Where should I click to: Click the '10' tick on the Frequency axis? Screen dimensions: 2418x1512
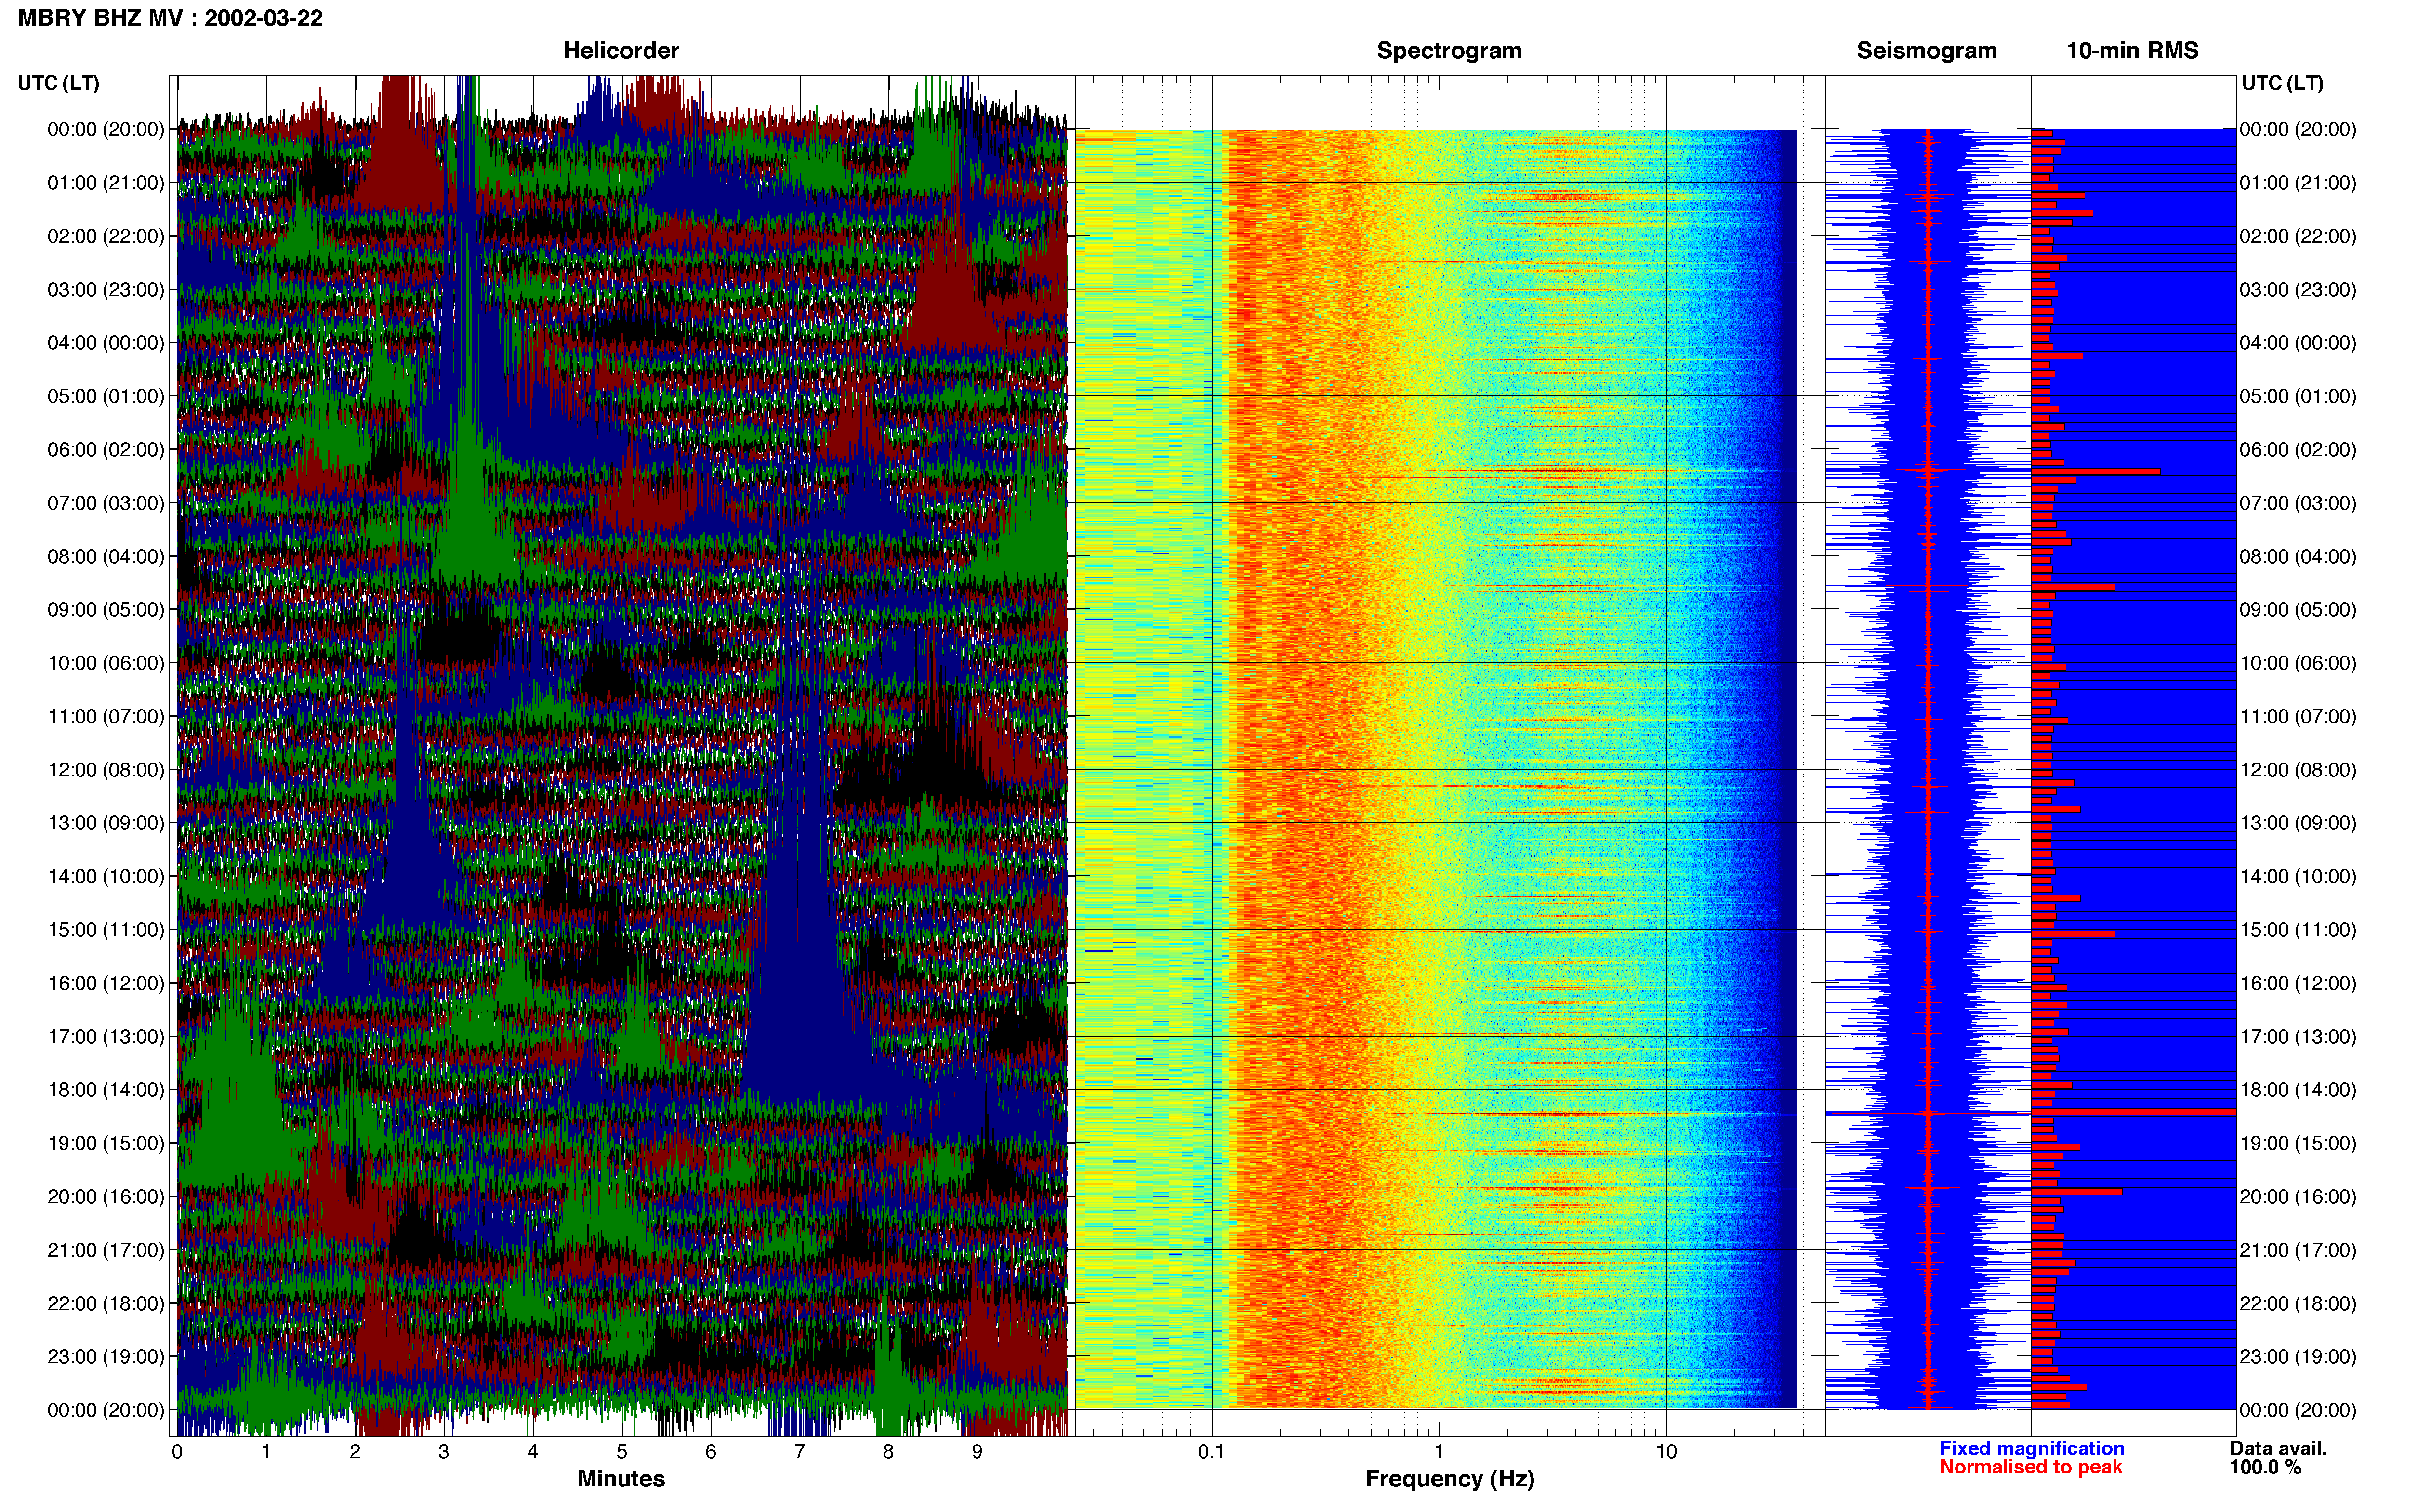pyautogui.click(x=1666, y=1452)
